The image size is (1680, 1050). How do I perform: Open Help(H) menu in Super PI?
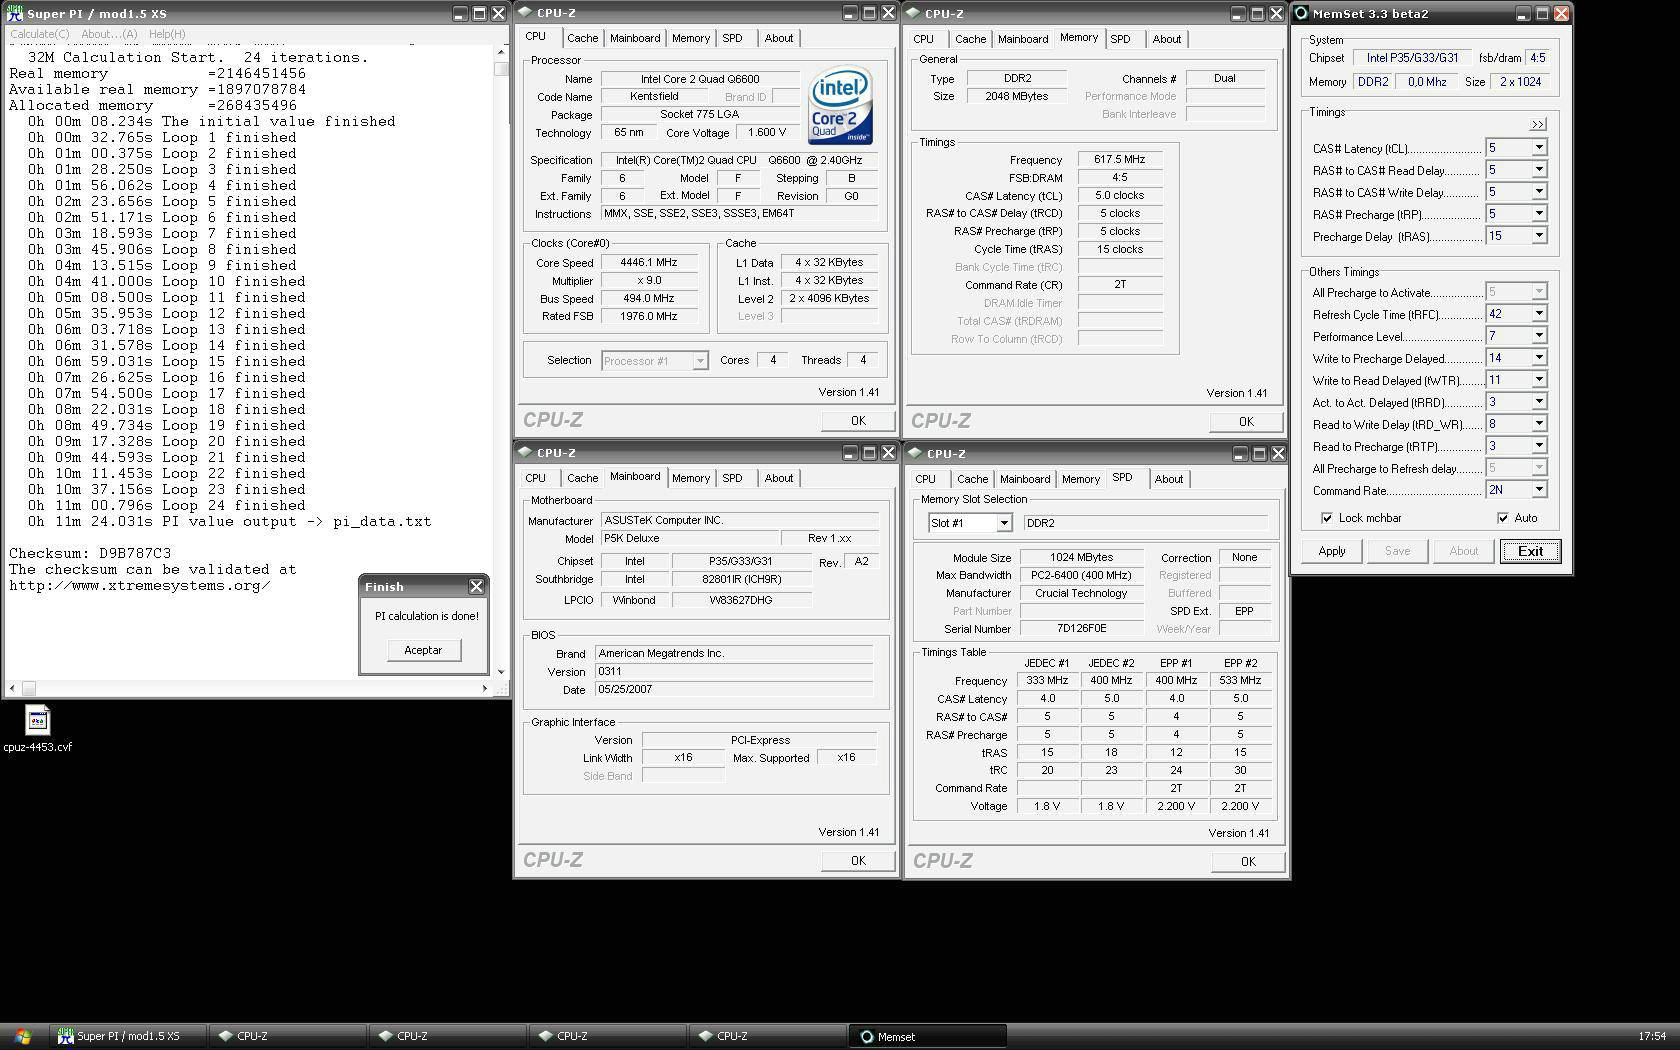tap(167, 34)
